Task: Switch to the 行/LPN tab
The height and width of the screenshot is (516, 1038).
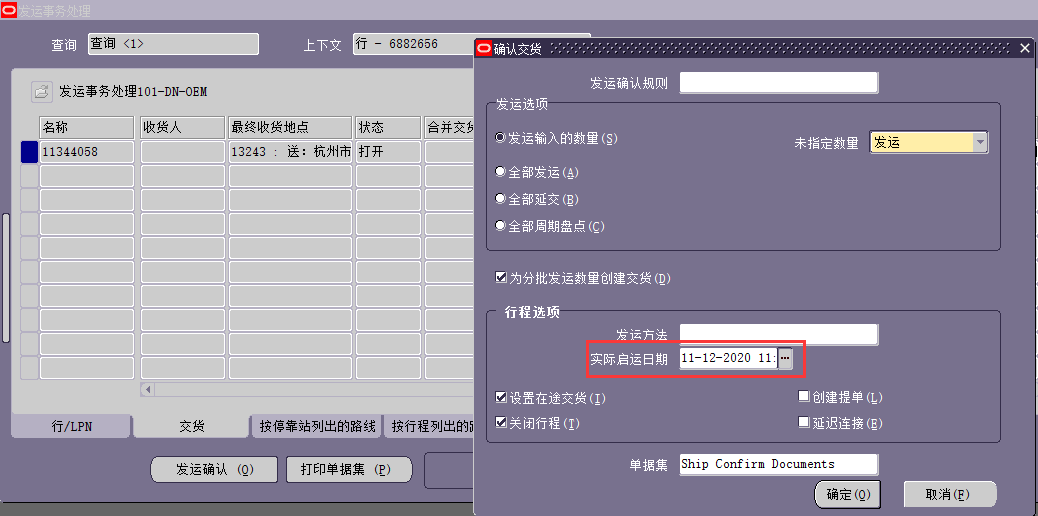Action: coord(71,426)
